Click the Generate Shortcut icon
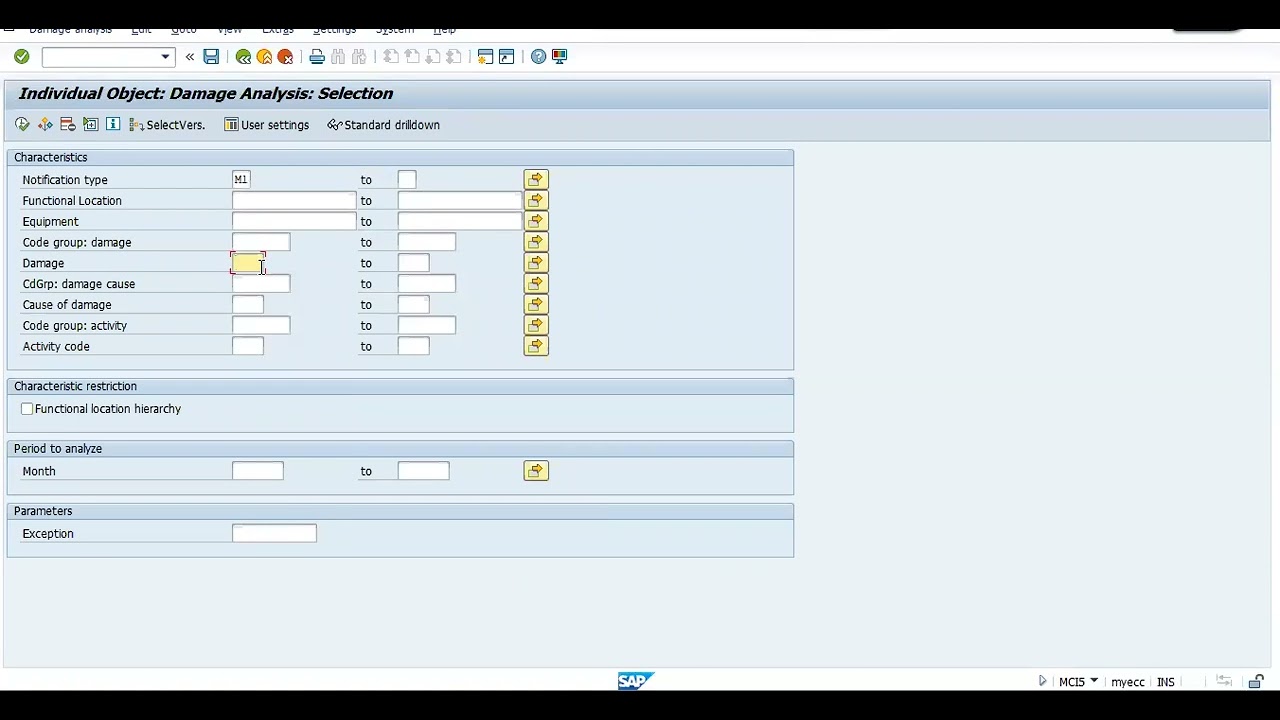 (506, 57)
